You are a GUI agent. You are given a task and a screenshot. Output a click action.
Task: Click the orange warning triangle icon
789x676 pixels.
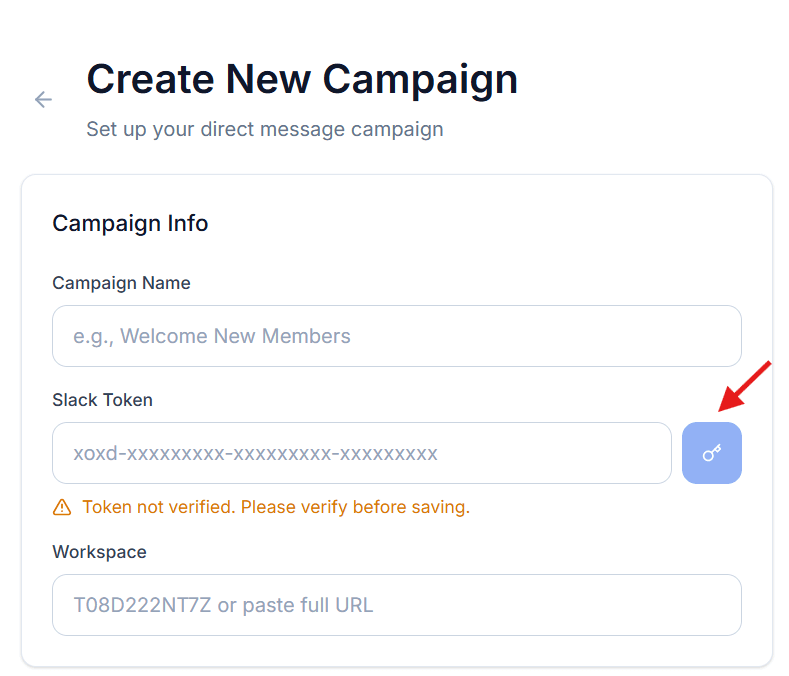(x=62, y=507)
